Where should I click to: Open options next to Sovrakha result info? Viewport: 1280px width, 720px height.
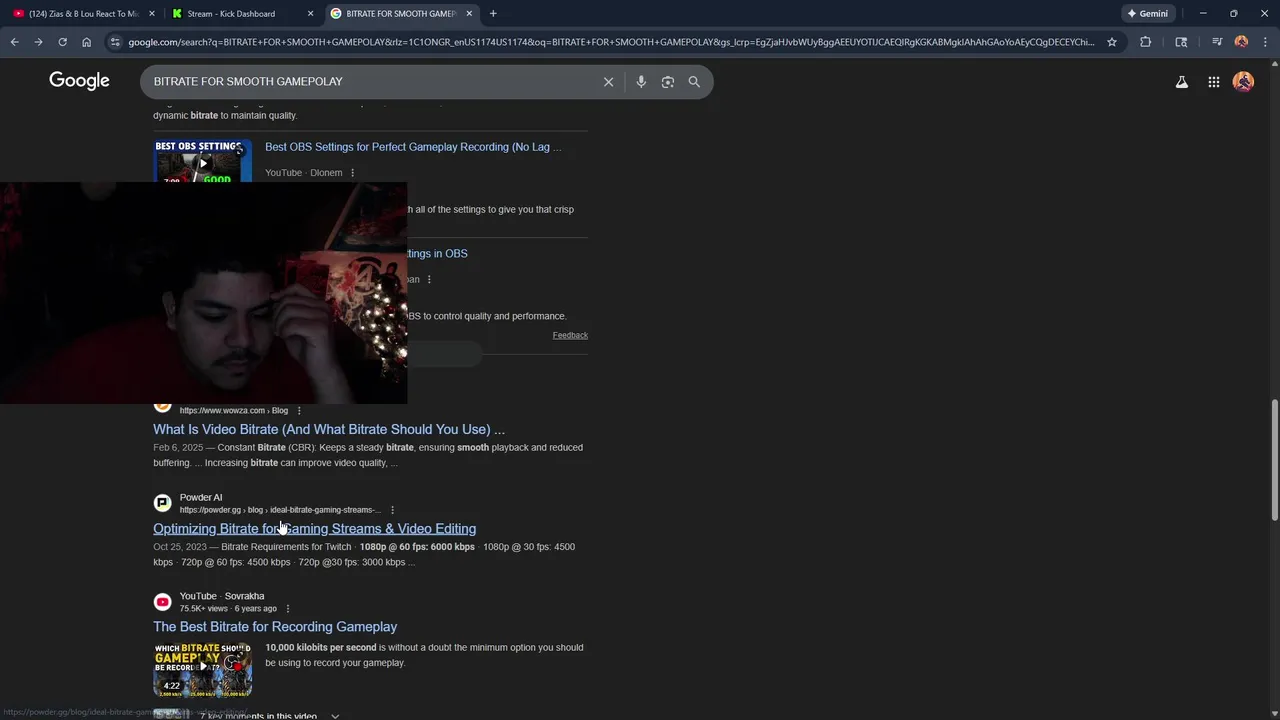point(287,609)
